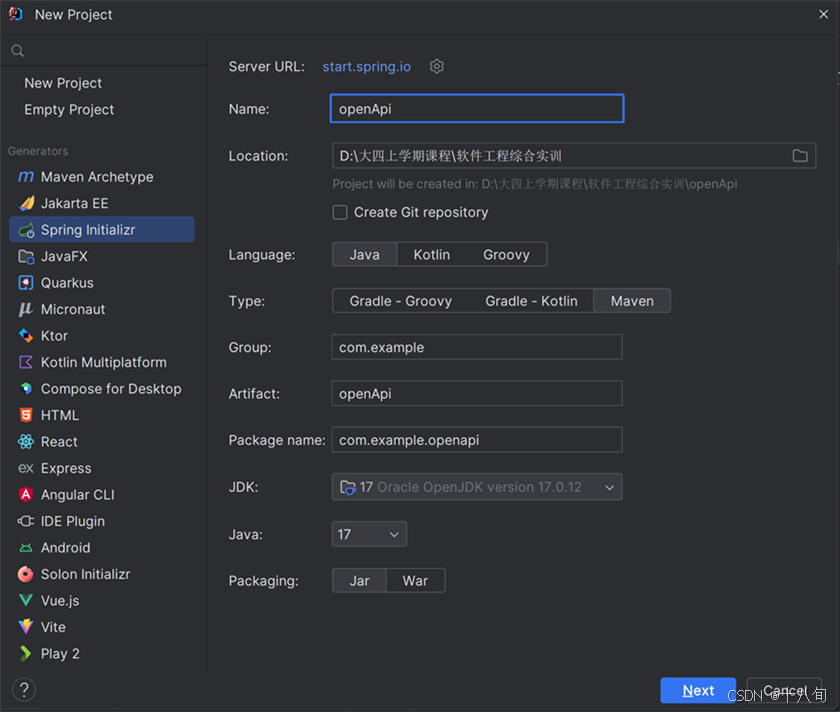Select the Angular CLI generator label
Image resolution: width=840 pixels, height=712 pixels.
click(x=78, y=494)
